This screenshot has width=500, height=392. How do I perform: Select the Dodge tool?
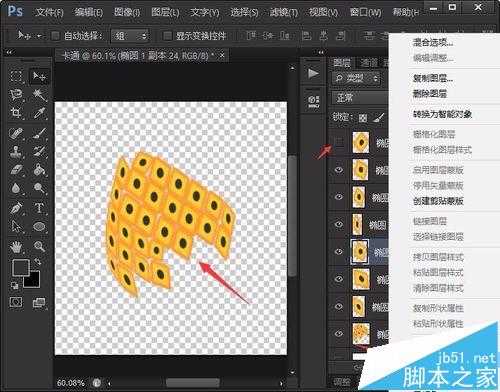tap(39, 188)
